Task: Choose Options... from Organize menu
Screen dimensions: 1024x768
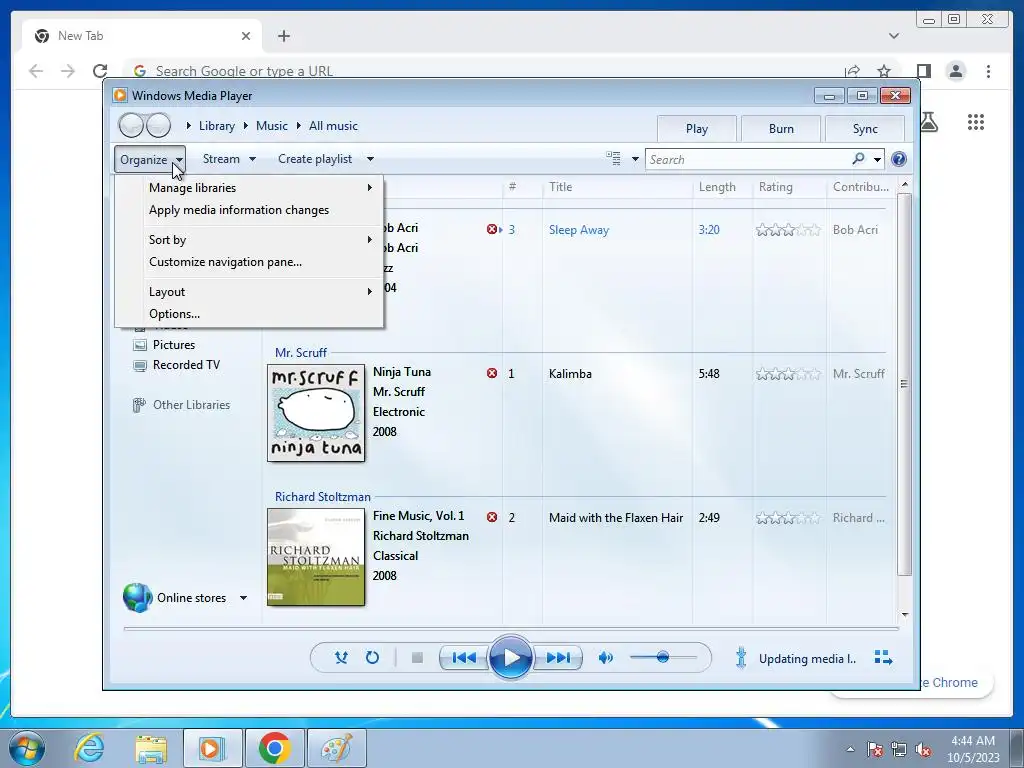Action: point(249,314)
